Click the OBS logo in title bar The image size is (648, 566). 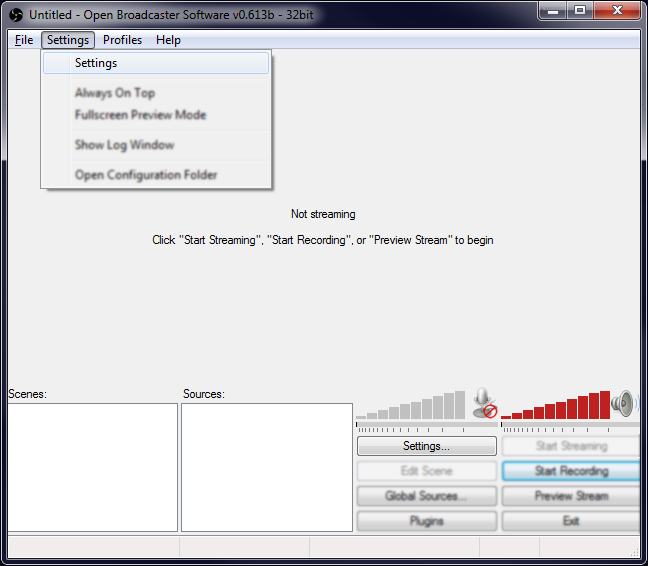tap(16, 15)
